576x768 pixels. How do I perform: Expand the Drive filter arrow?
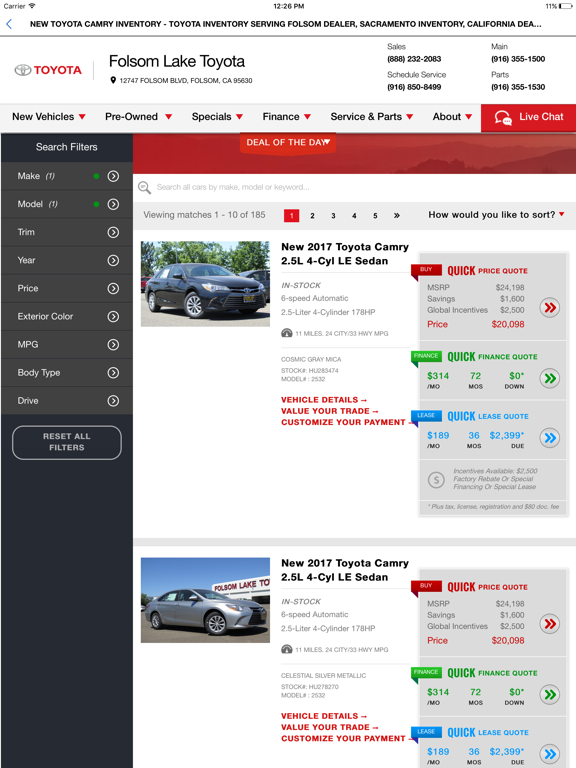click(x=113, y=401)
